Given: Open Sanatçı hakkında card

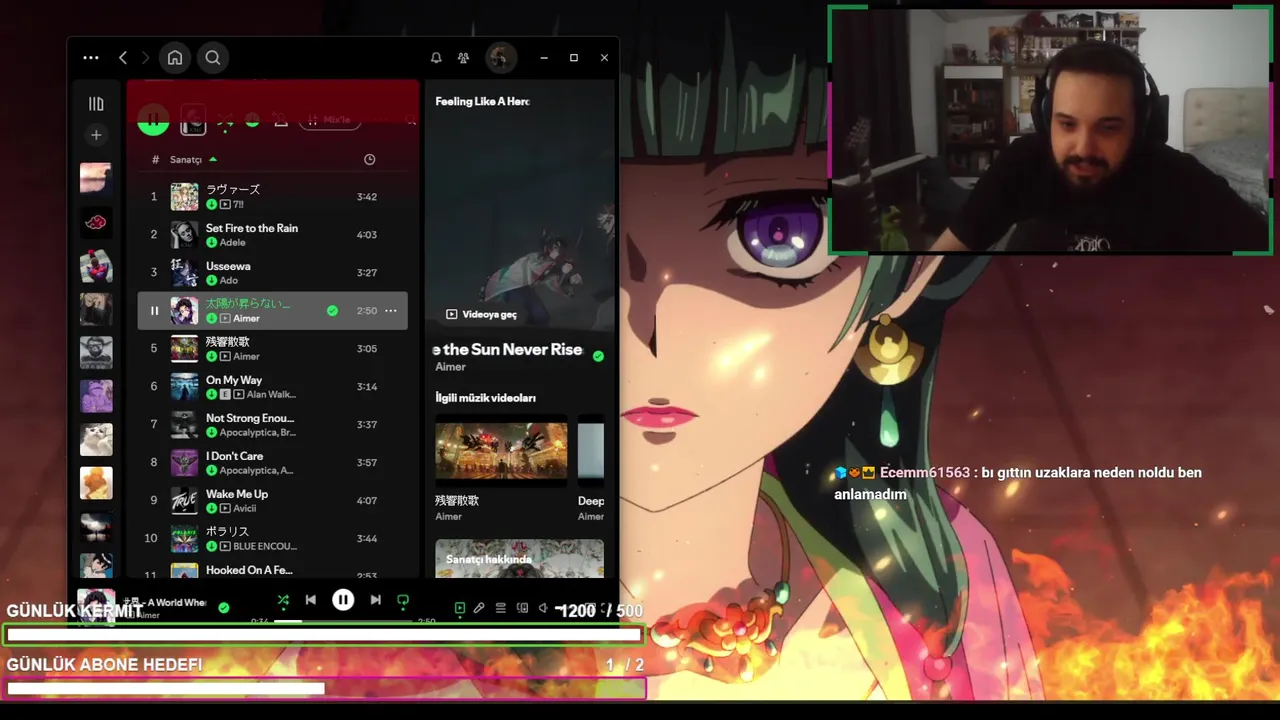Looking at the screenshot, I should (519, 559).
